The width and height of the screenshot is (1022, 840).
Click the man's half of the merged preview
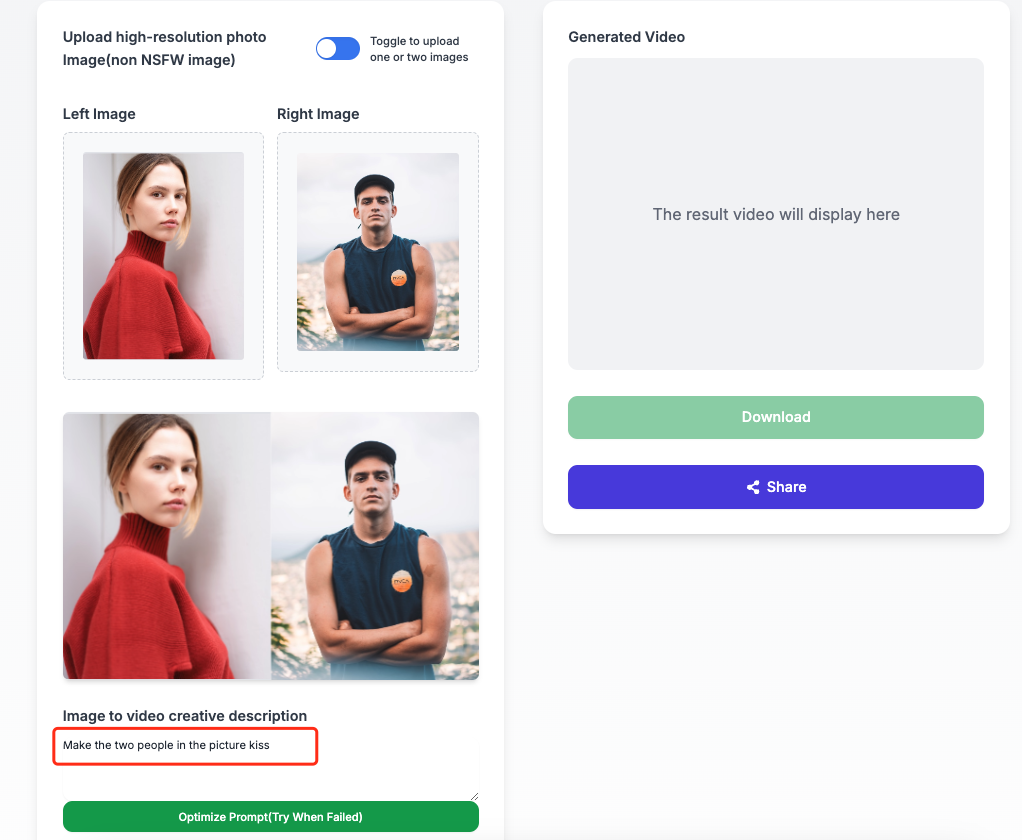pos(375,546)
